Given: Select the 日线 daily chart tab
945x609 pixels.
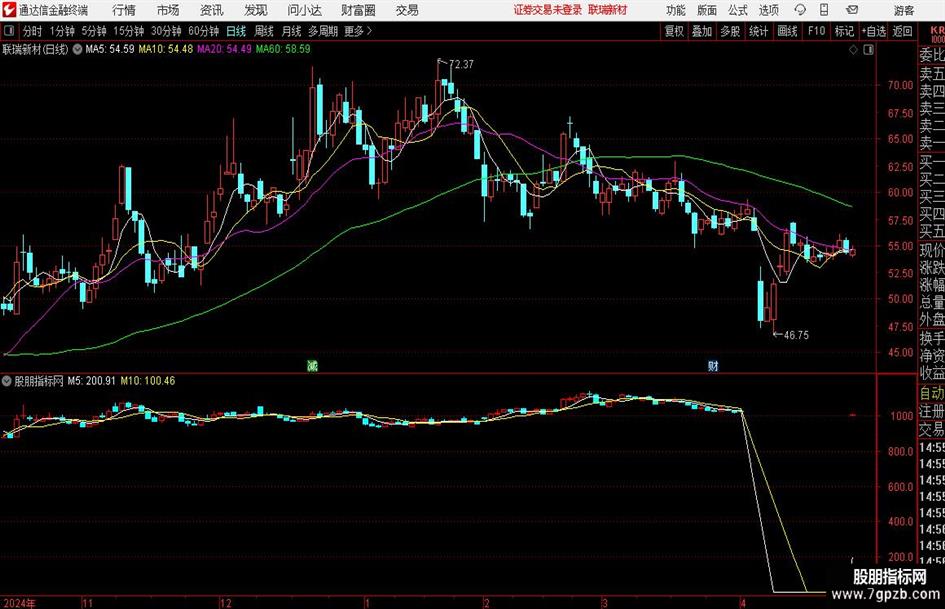Looking at the screenshot, I should click(x=236, y=31).
